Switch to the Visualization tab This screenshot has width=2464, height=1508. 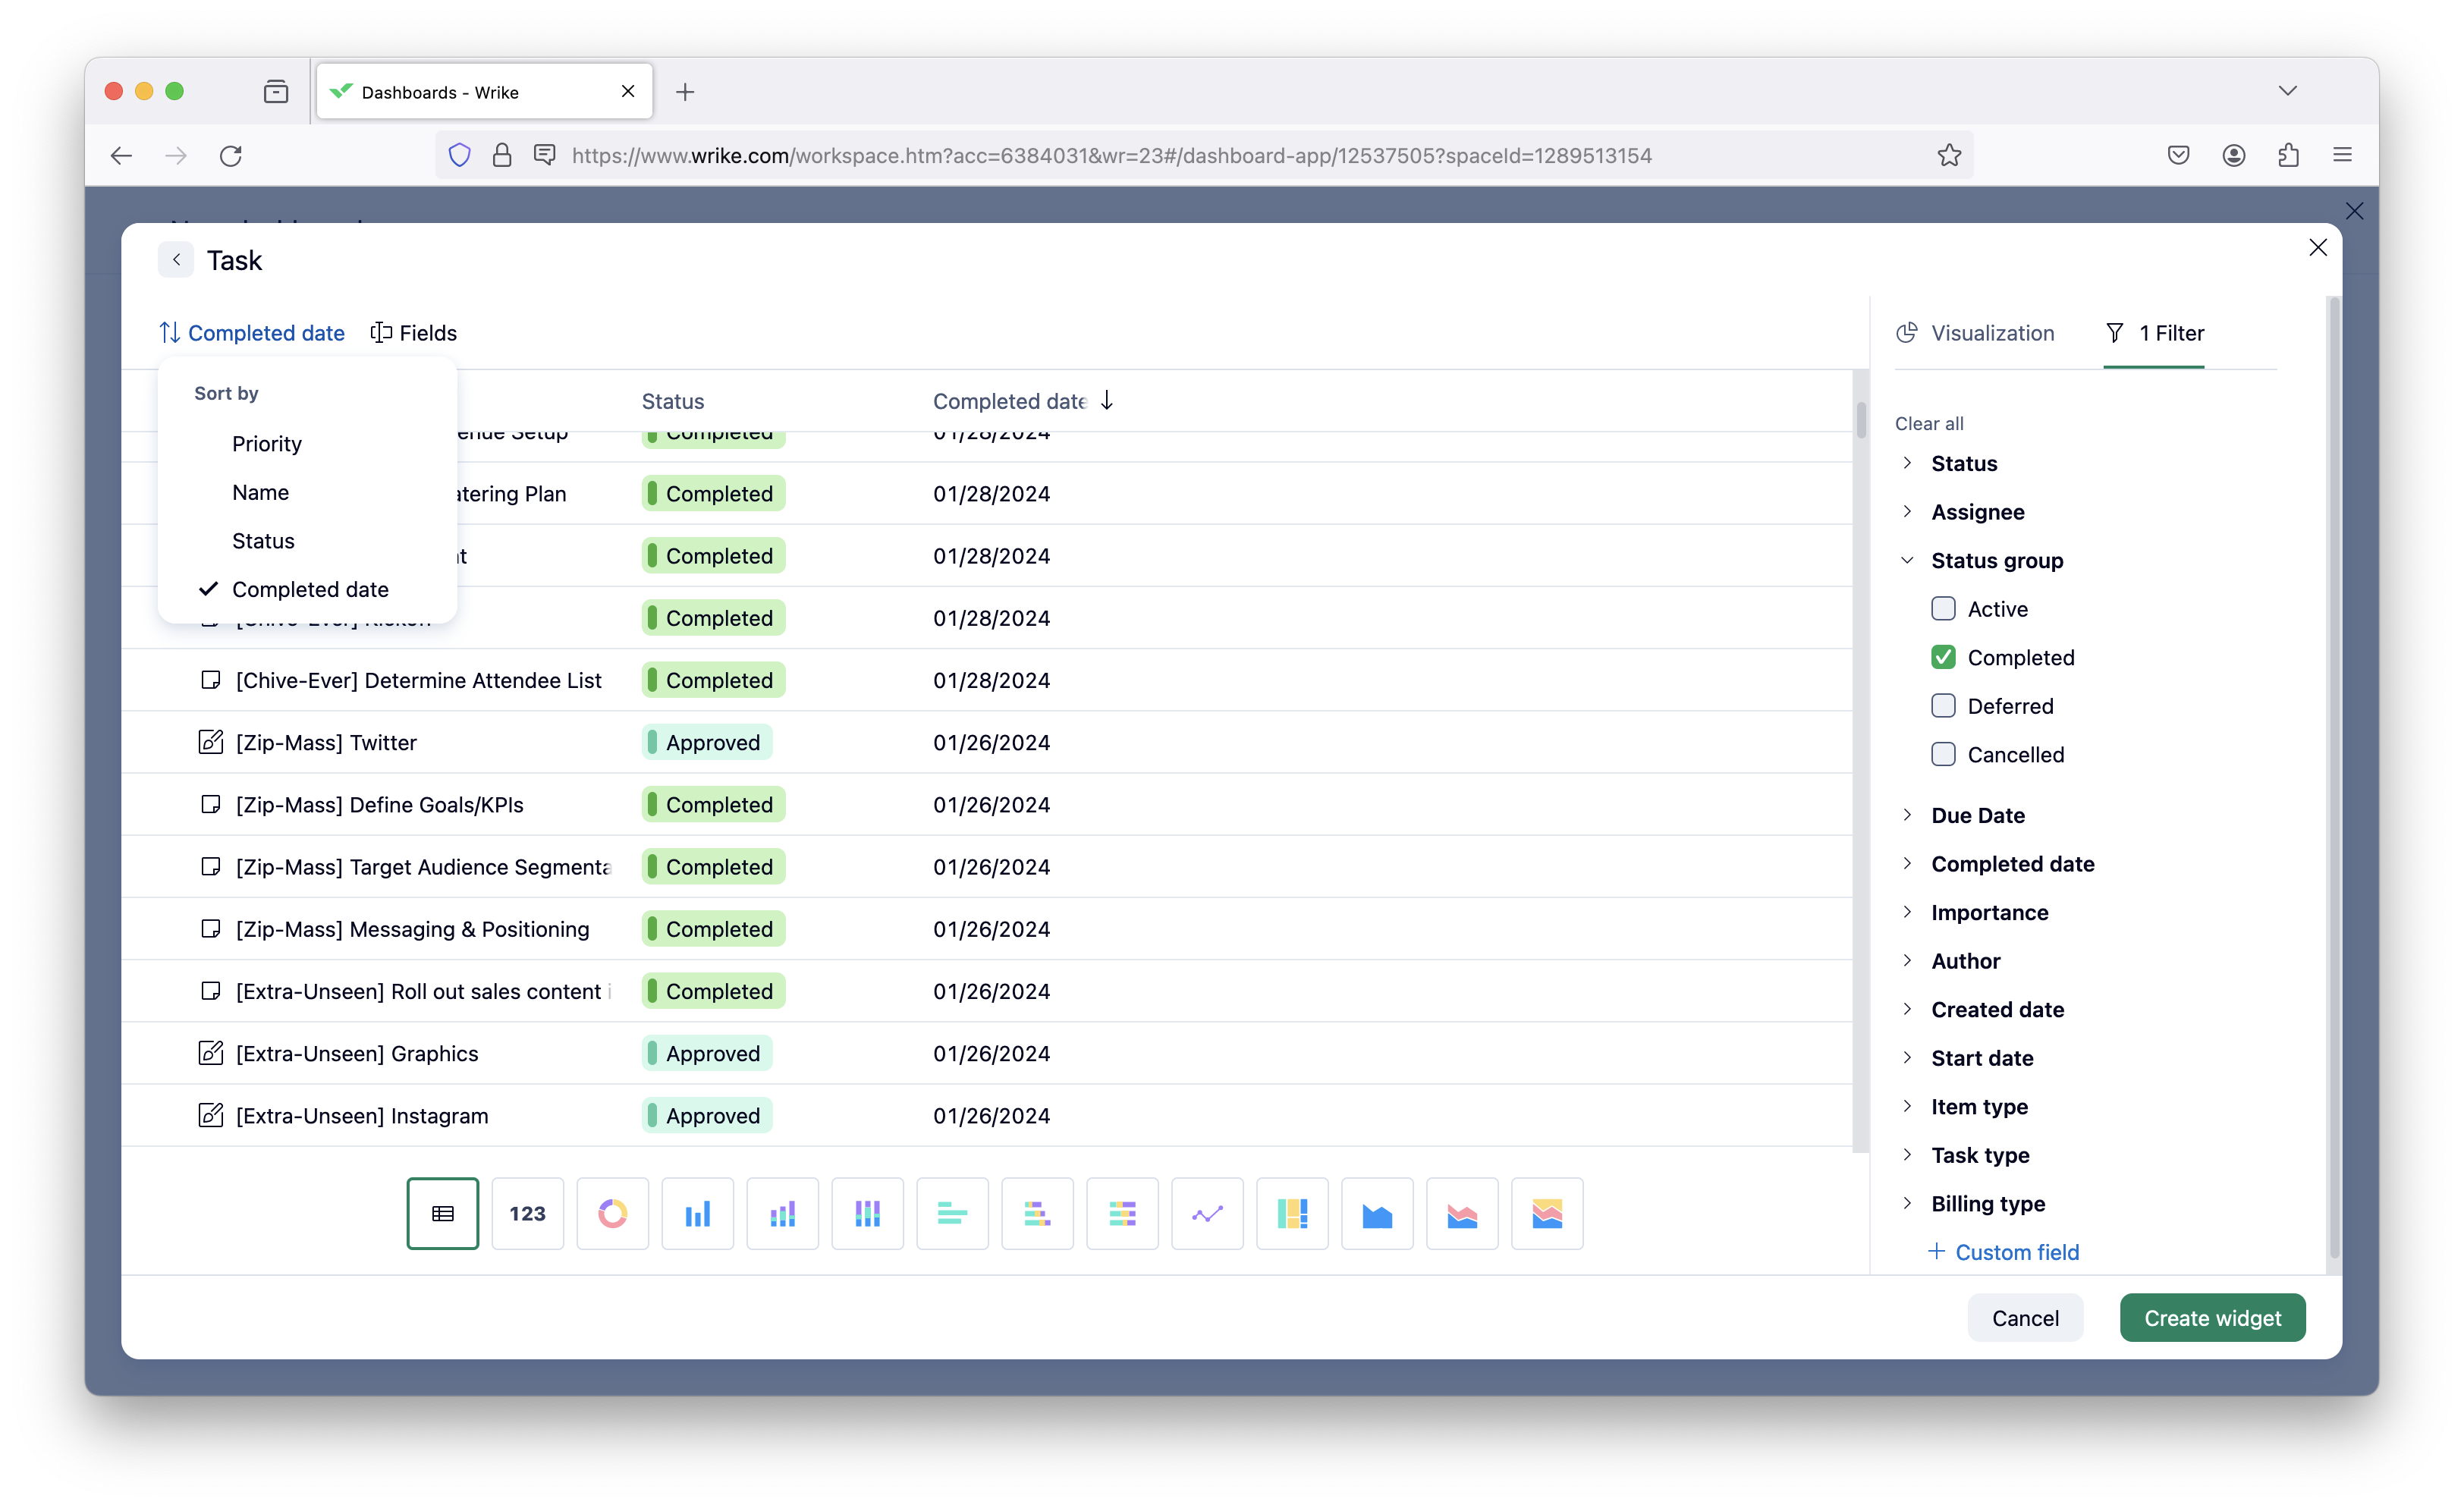(x=1975, y=333)
